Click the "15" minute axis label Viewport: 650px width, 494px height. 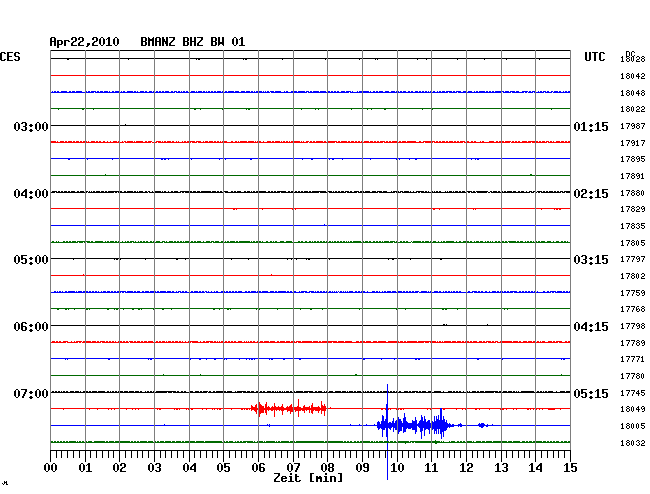click(x=570, y=468)
